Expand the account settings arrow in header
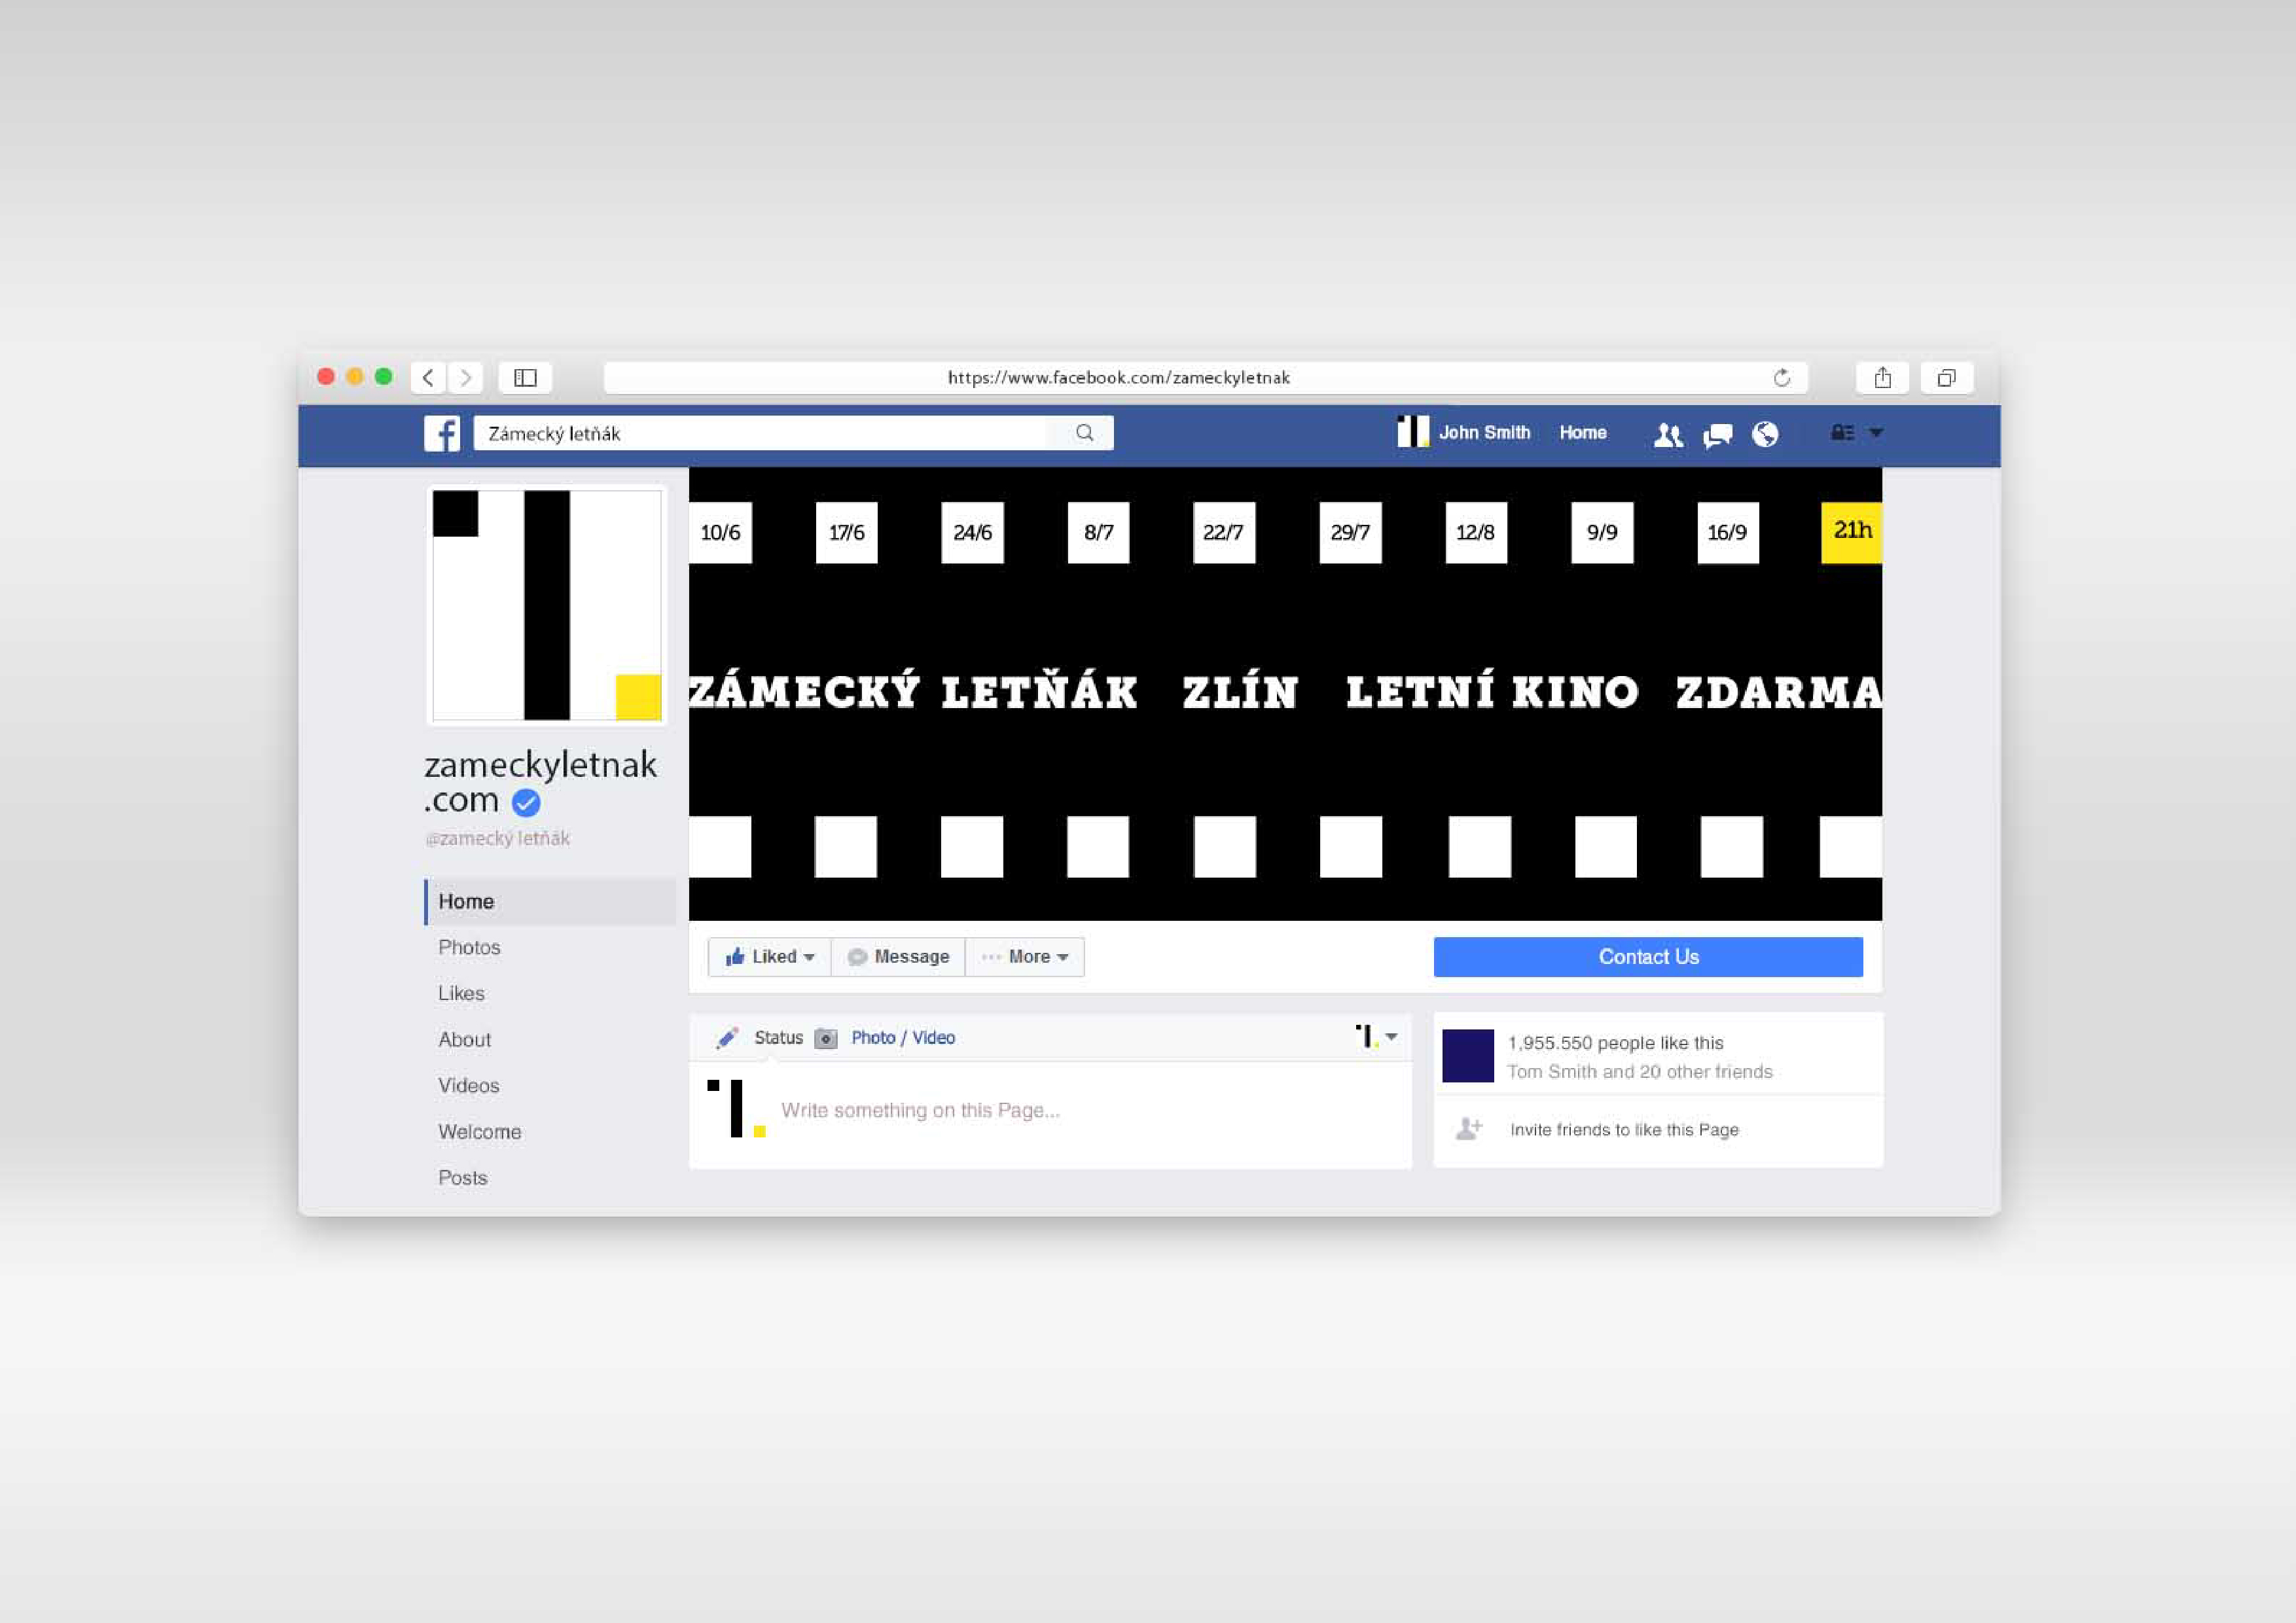2296x1623 pixels. click(x=1876, y=433)
